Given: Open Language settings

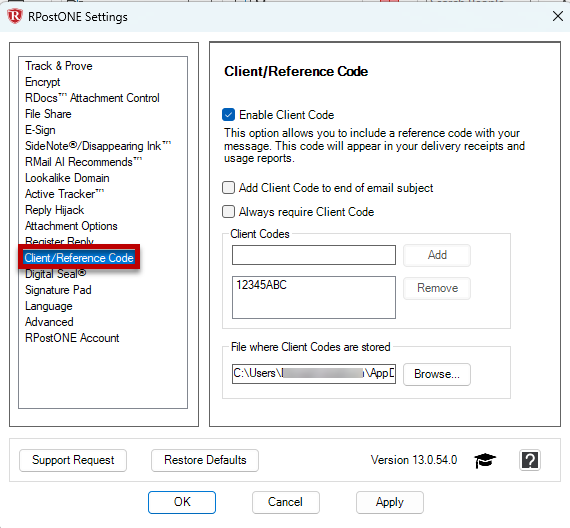Looking at the screenshot, I should pos(49,306).
